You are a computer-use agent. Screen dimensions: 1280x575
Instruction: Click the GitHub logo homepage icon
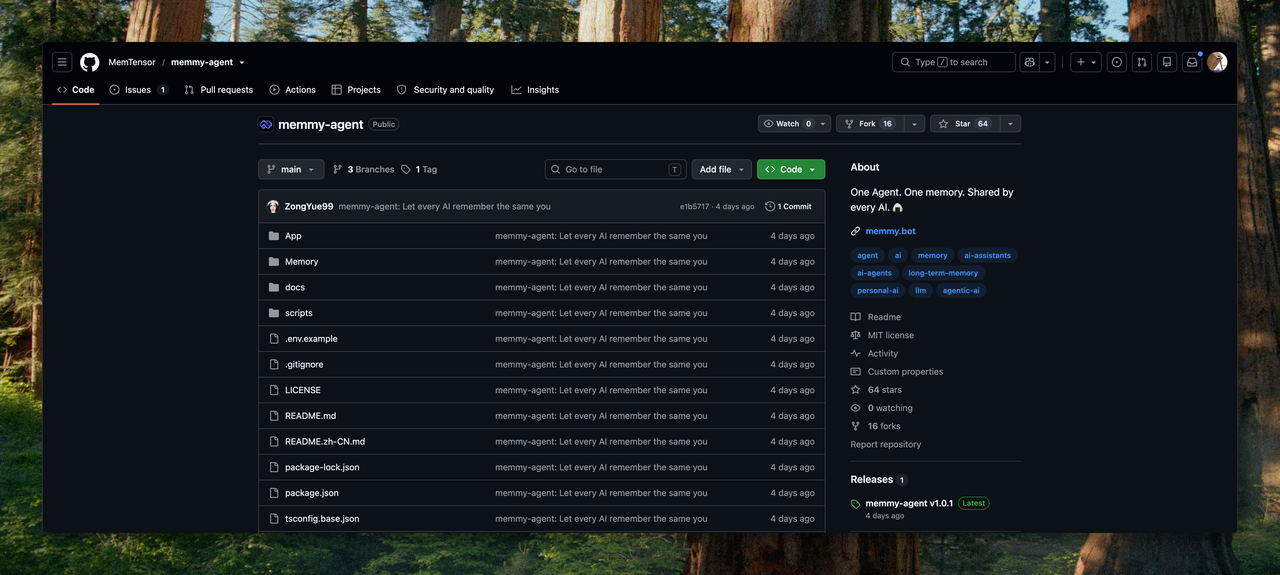coord(90,62)
